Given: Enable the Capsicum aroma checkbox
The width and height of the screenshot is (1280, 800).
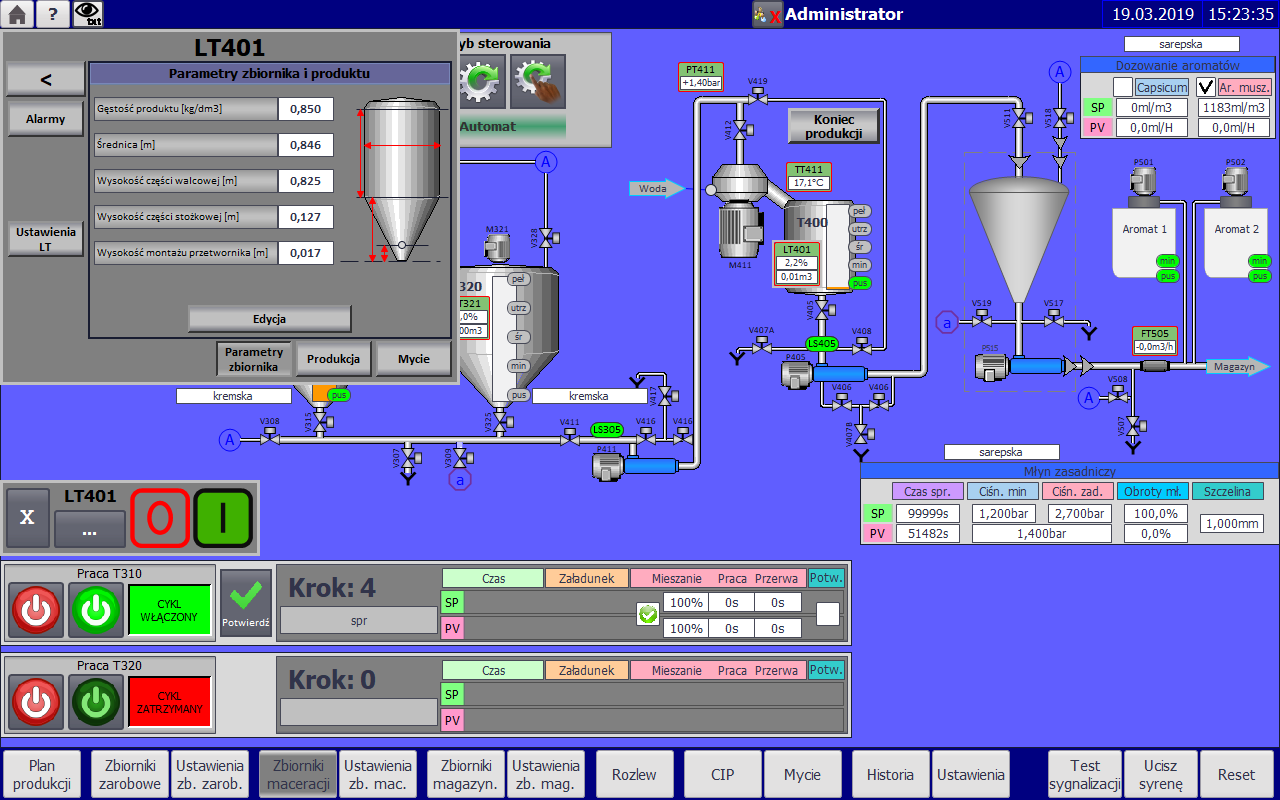Looking at the screenshot, I should point(1123,87).
